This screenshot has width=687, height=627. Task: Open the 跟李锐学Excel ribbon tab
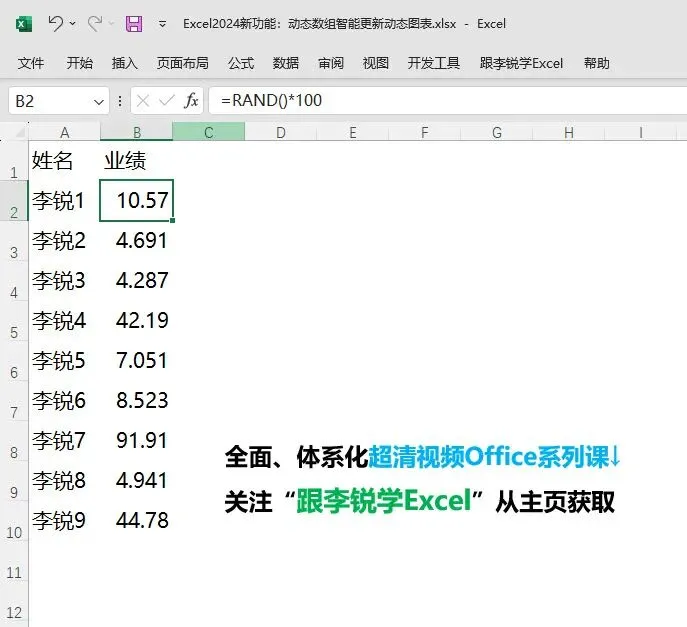click(521, 63)
